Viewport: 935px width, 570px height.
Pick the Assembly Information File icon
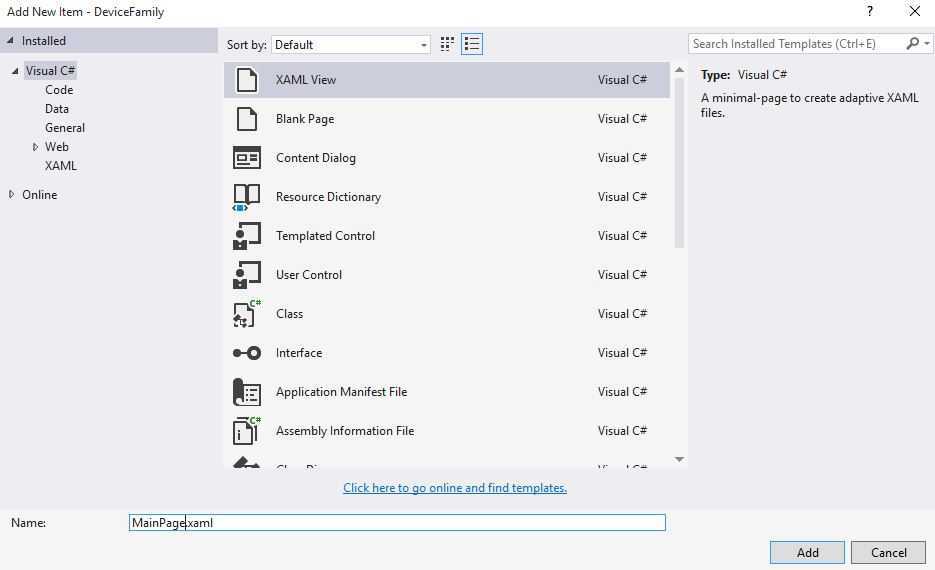coord(247,430)
